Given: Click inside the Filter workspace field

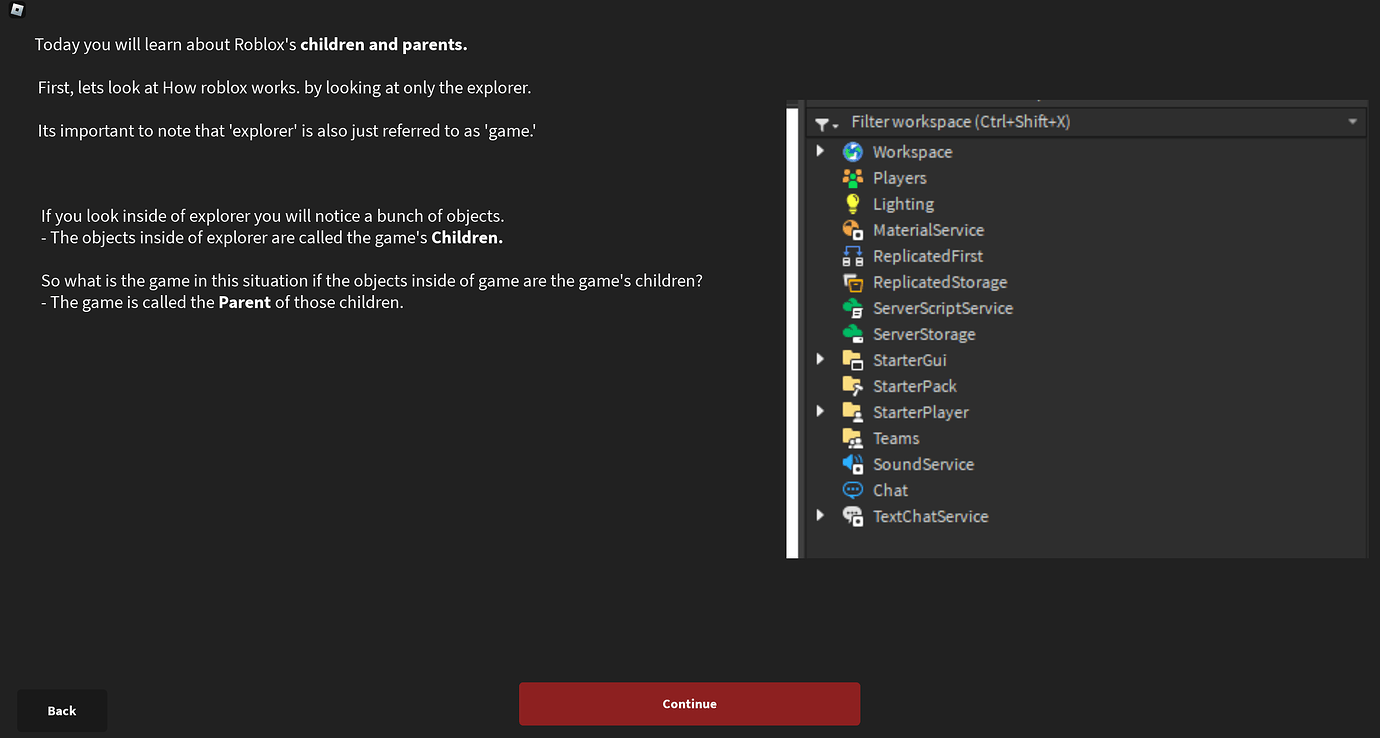Looking at the screenshot, I should (x=1000, y=121).
